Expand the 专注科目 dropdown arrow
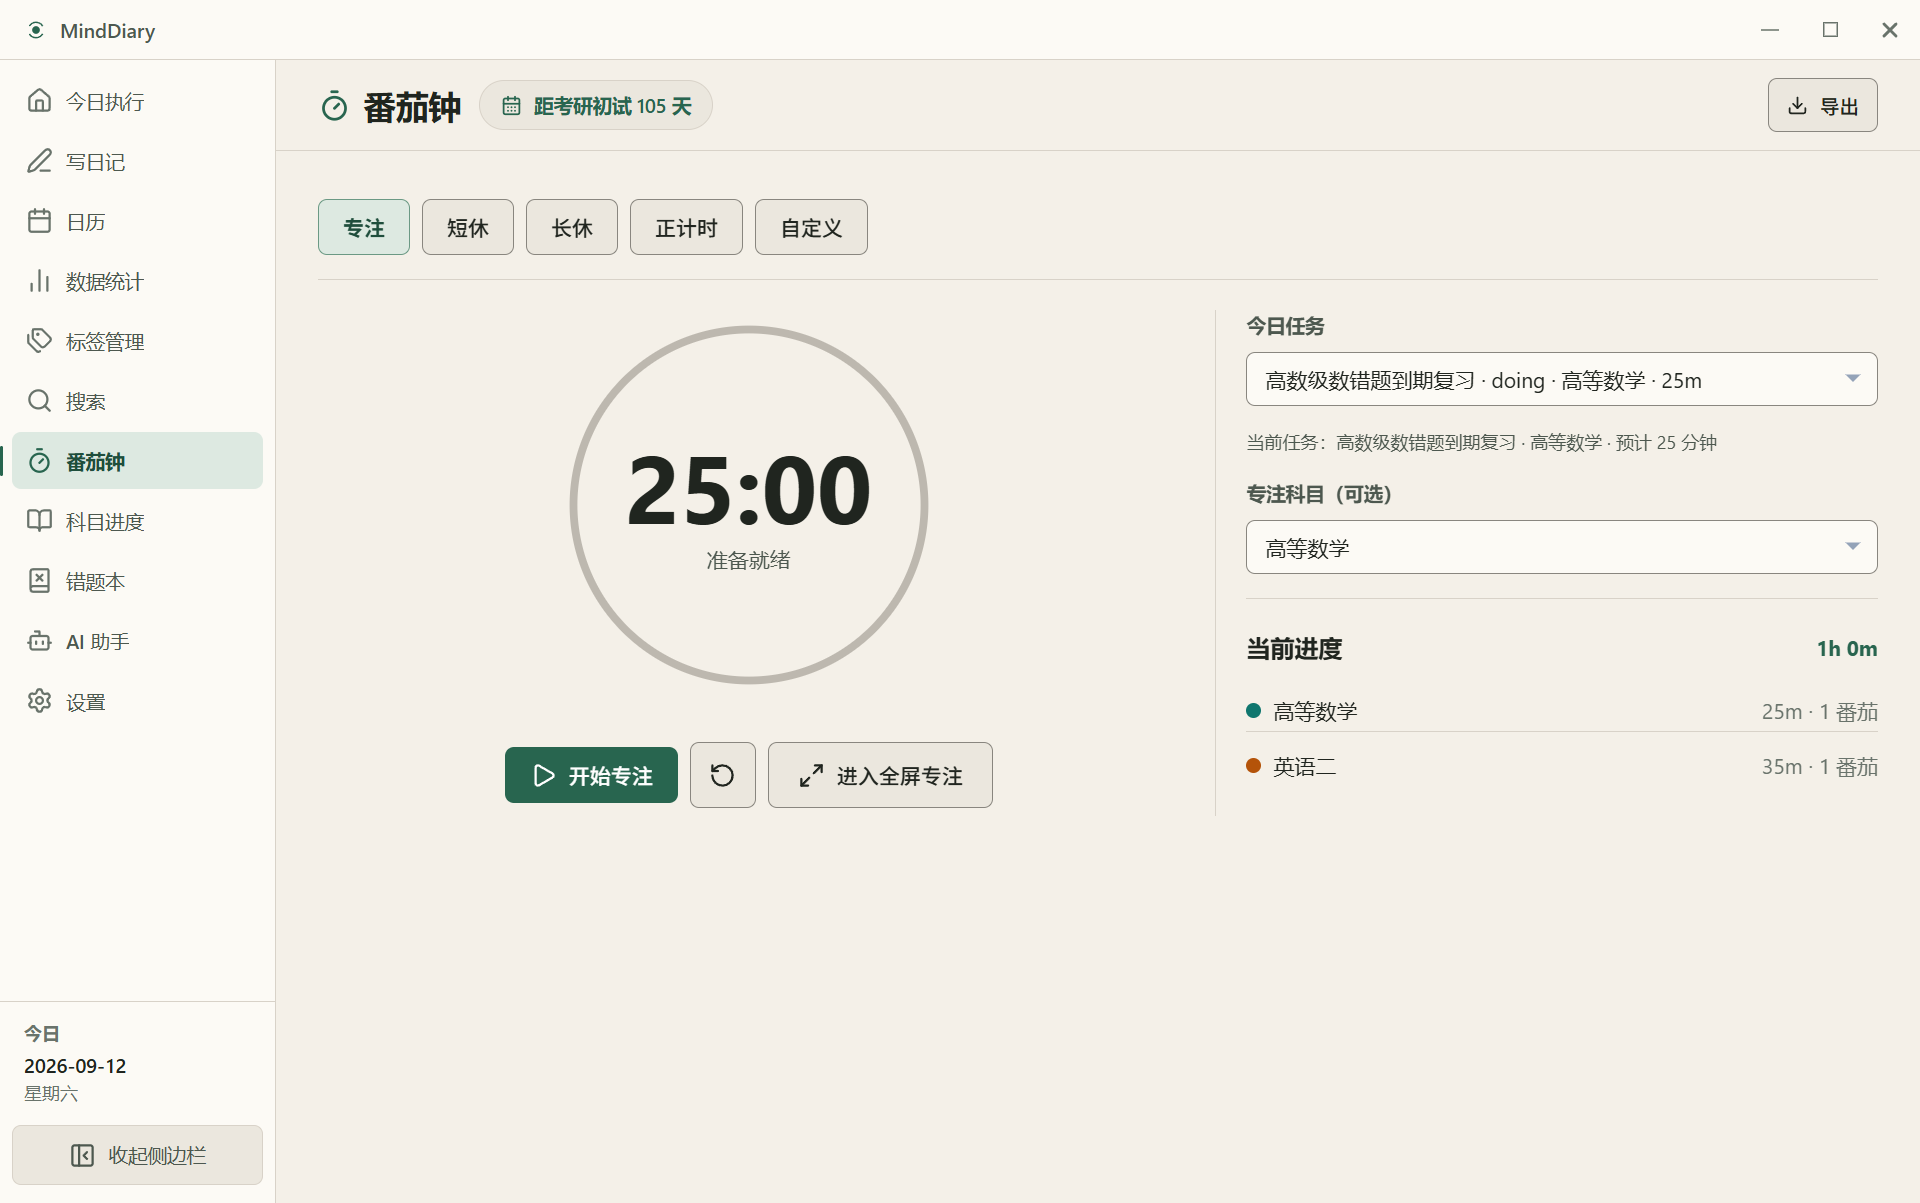1920x1203 pixels. 1852,547
